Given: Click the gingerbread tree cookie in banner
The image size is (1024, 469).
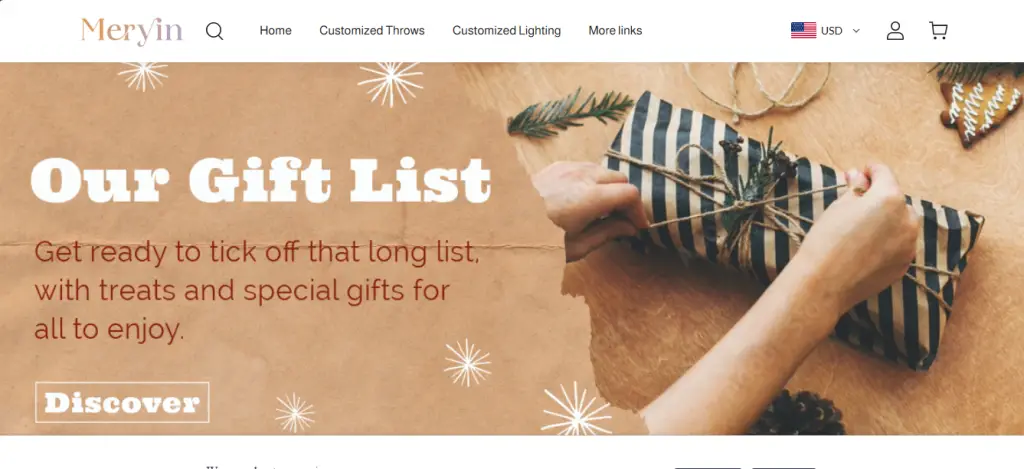Looking at the screenshot, I should (981, 106).
